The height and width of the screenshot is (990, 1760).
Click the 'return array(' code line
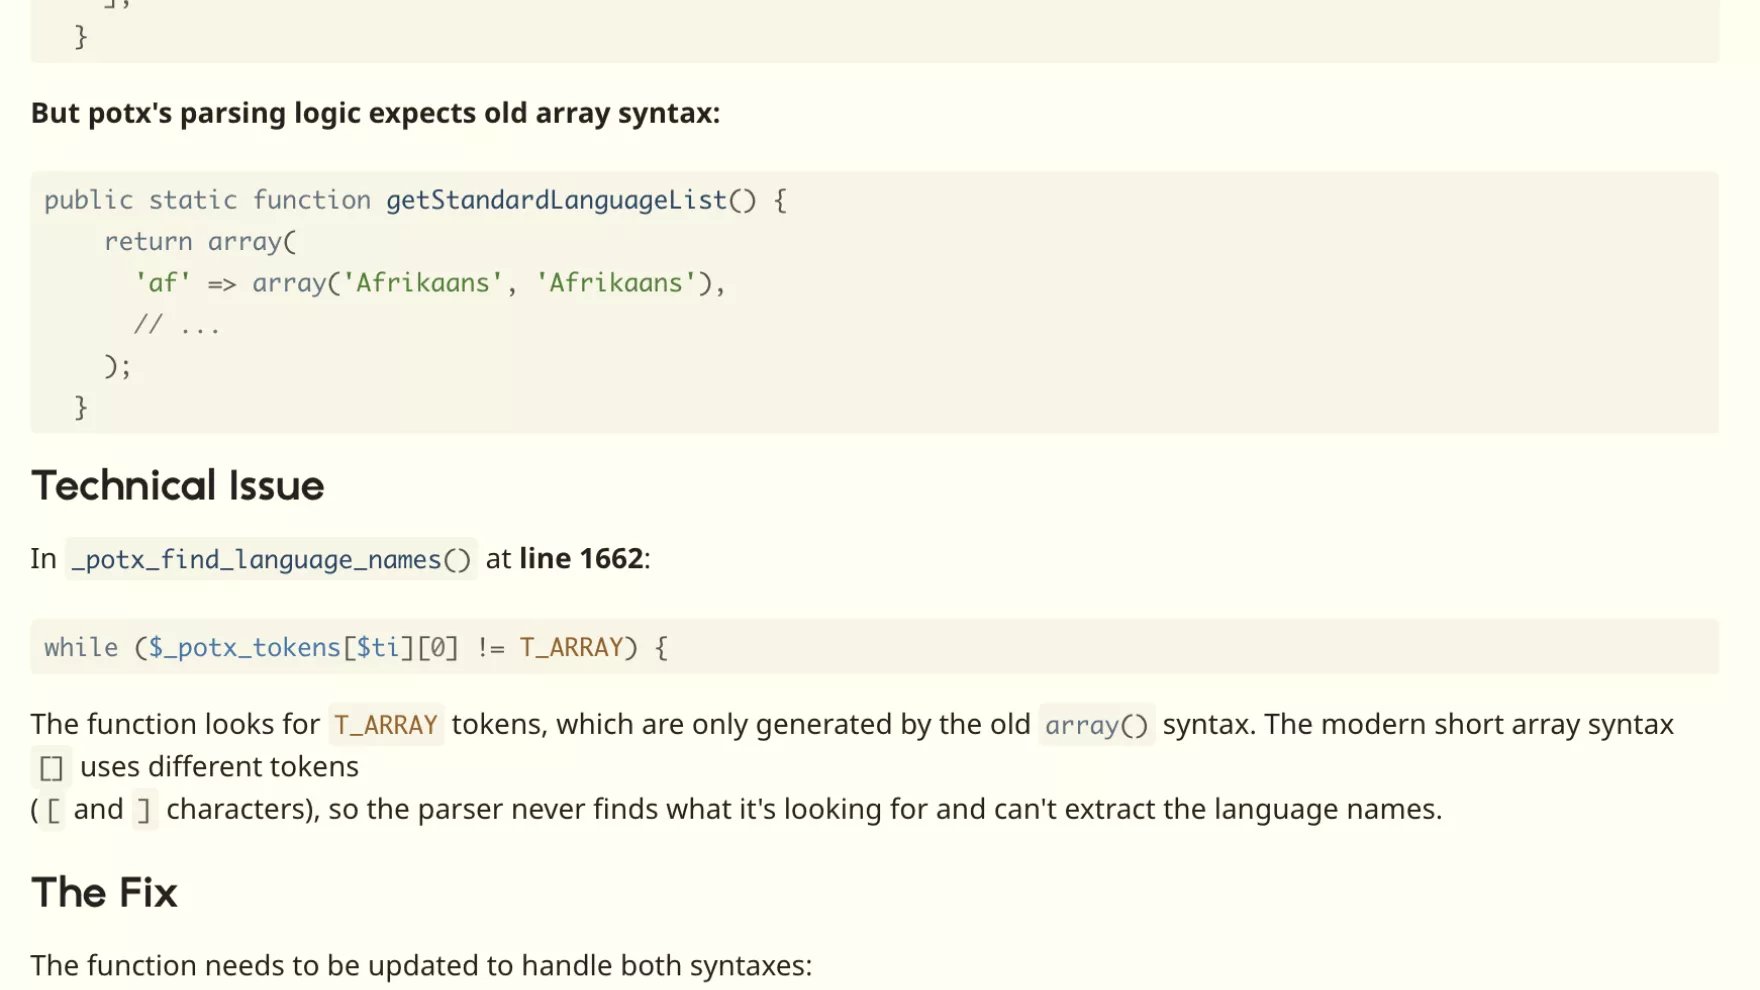[200, 242]
